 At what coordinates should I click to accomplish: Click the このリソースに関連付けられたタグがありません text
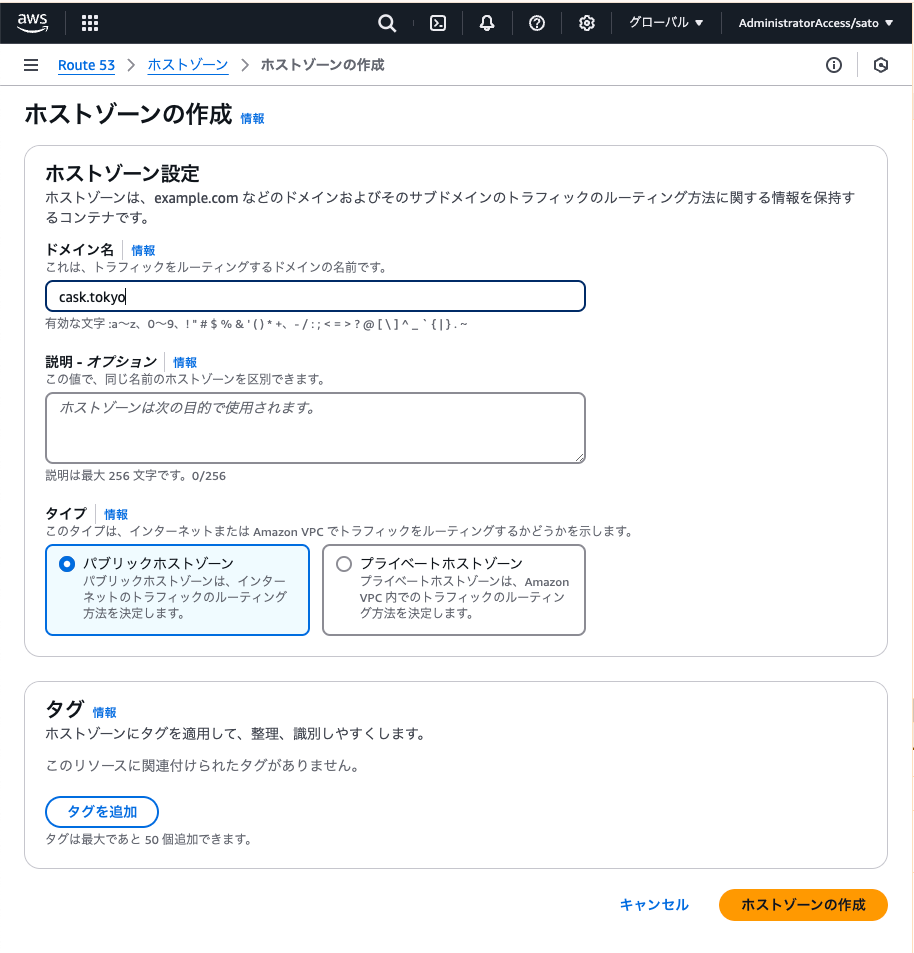(x=204, y=765)
